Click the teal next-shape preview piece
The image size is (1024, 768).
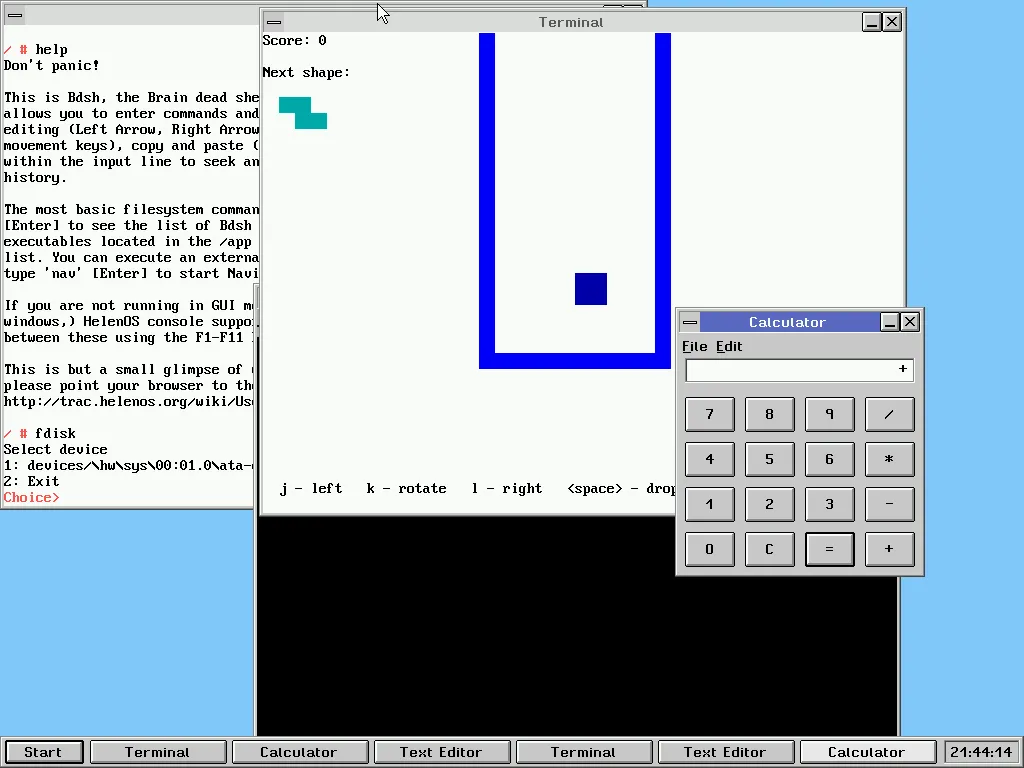tap(303, 113)
